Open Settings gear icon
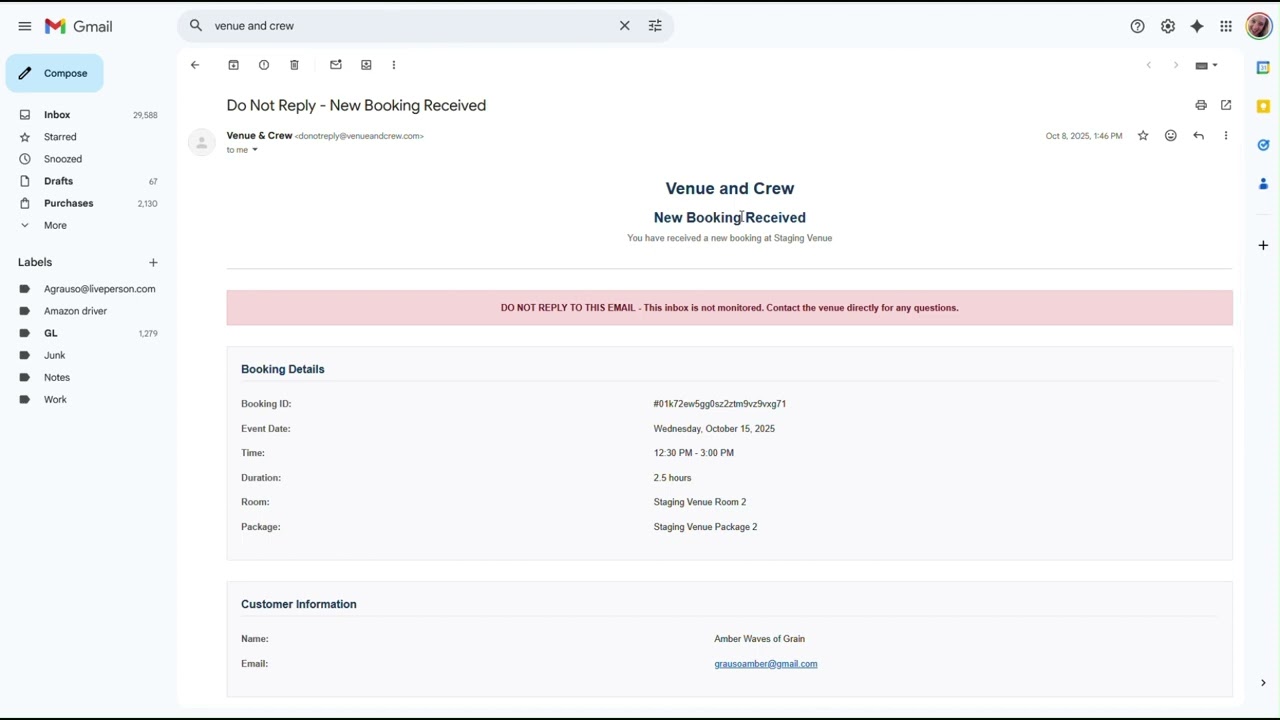The height and width of the screenshot is (720, 1280). (x=1167, y=27)
